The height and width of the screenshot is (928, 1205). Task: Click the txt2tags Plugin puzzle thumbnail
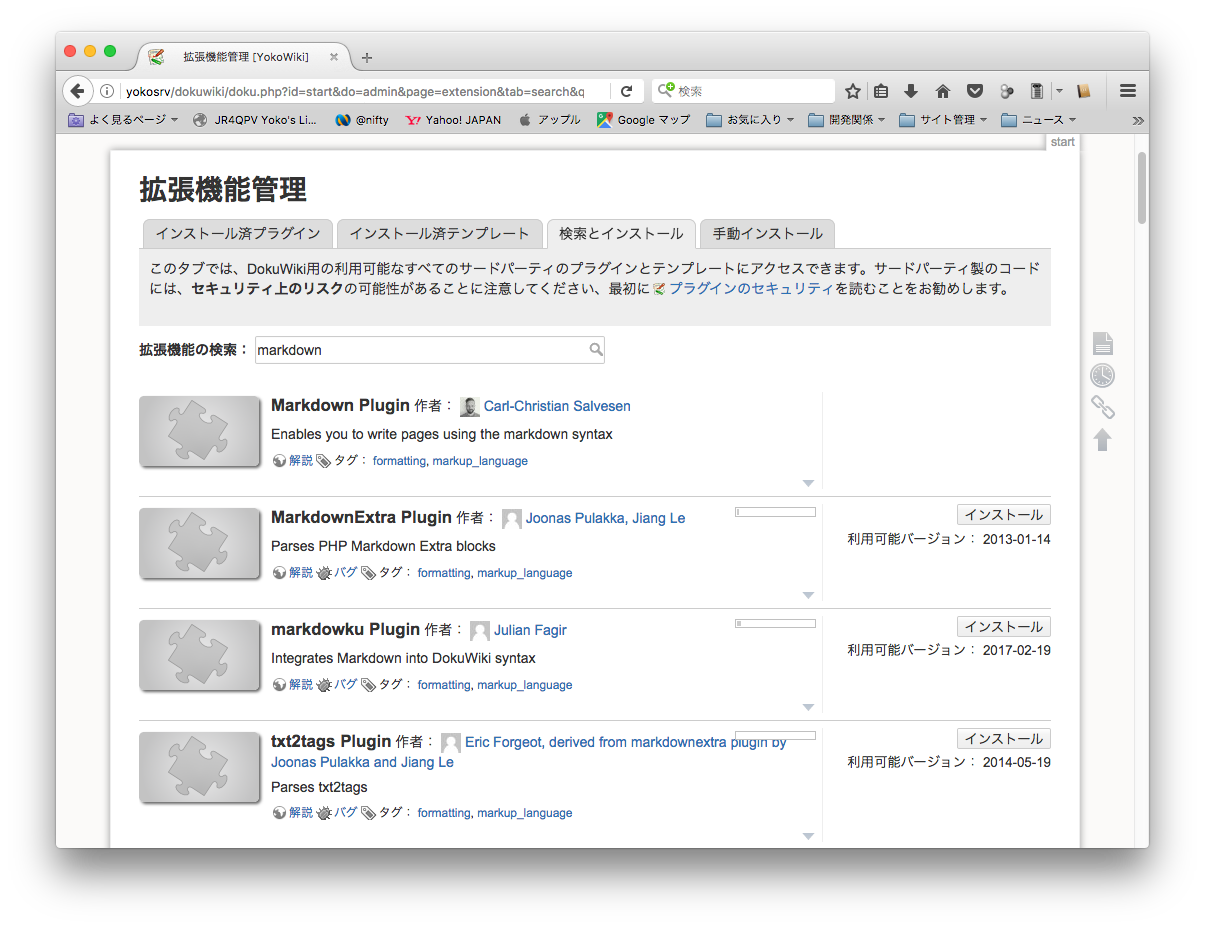[x=199, y=767]
